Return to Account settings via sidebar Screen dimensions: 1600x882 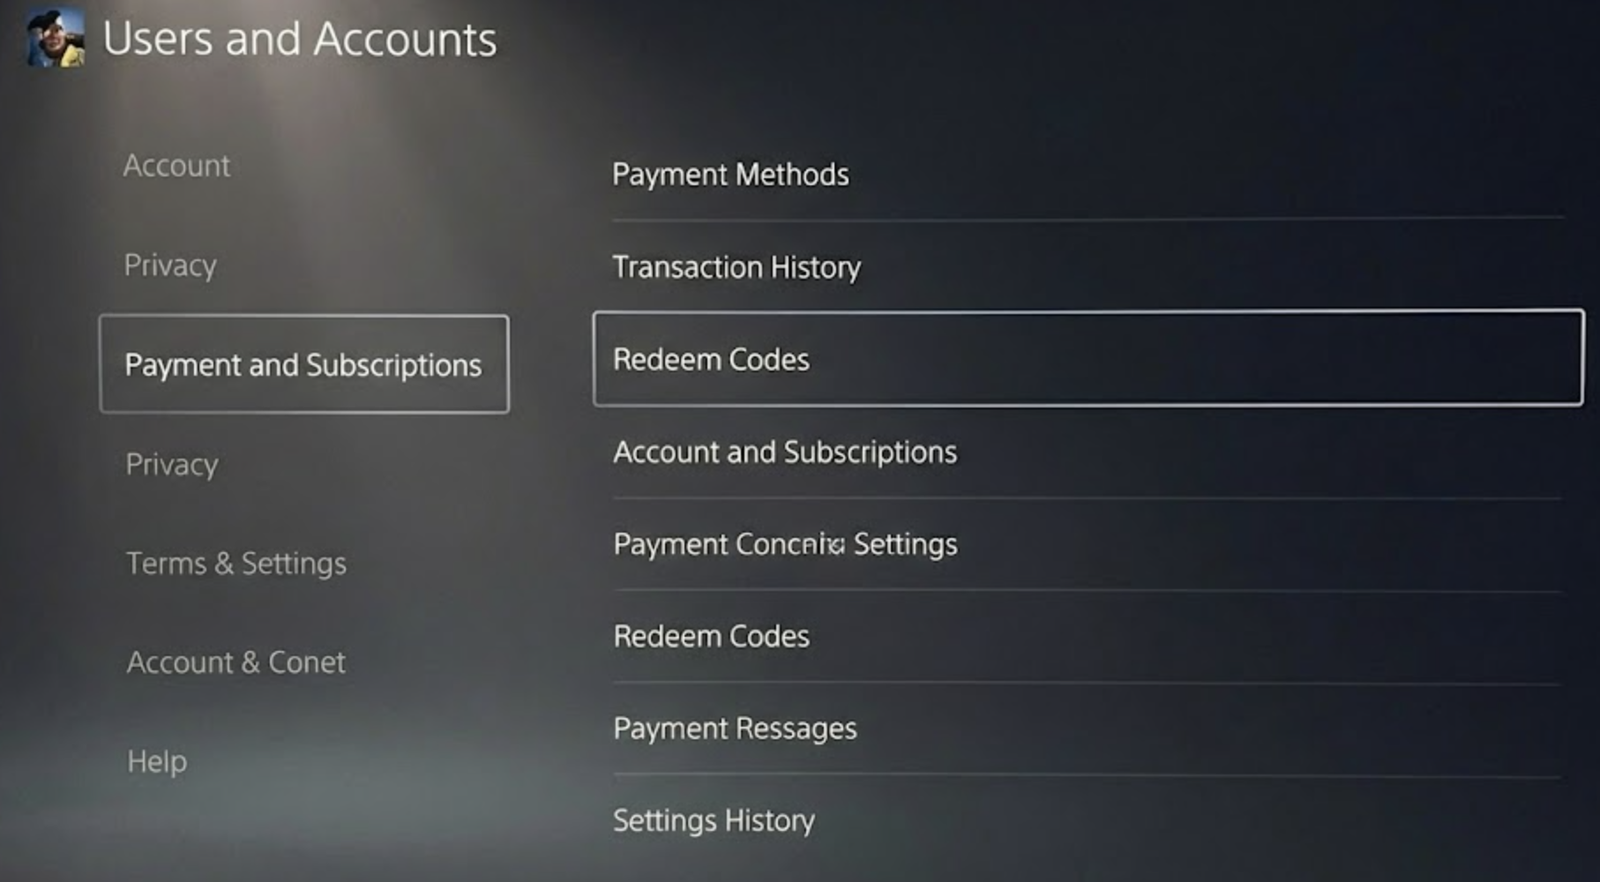tap(177, 166)
